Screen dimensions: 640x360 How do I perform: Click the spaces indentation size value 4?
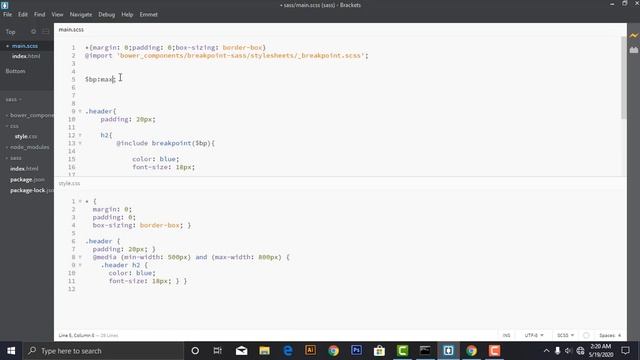coord(619,335)
